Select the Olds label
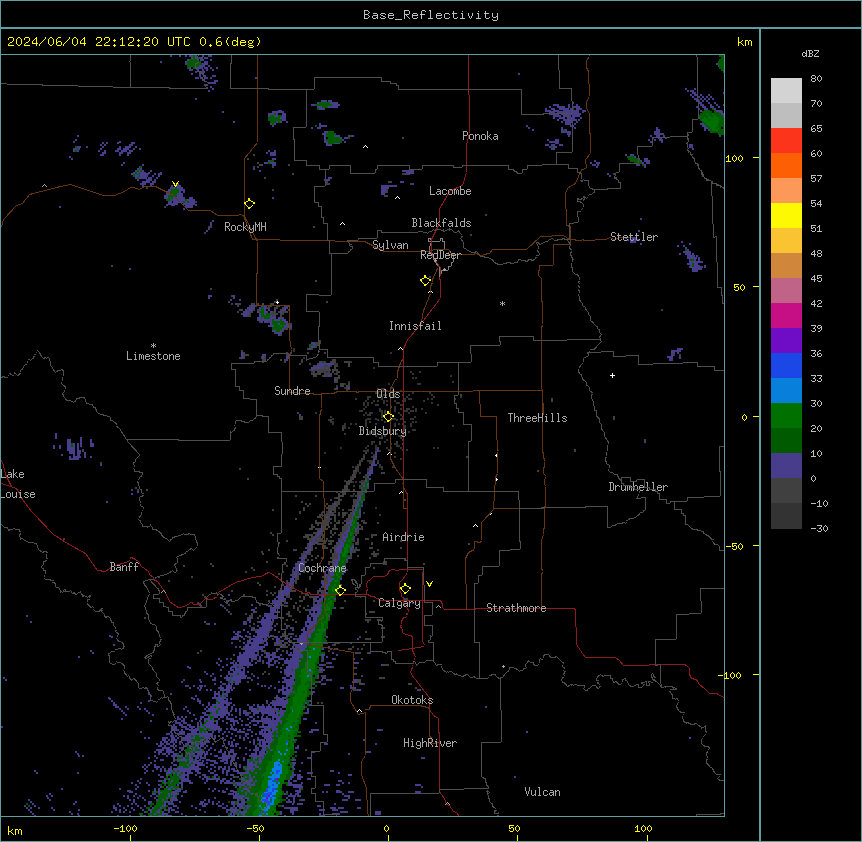The image size is (862, 842). point(388,394)
